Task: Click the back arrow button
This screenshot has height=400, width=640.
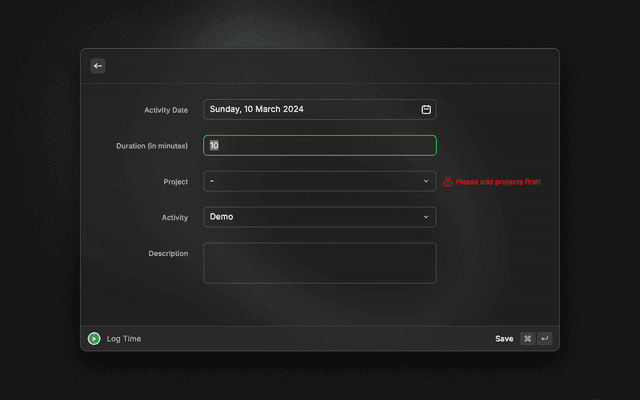Action: (x=98, y=66)
